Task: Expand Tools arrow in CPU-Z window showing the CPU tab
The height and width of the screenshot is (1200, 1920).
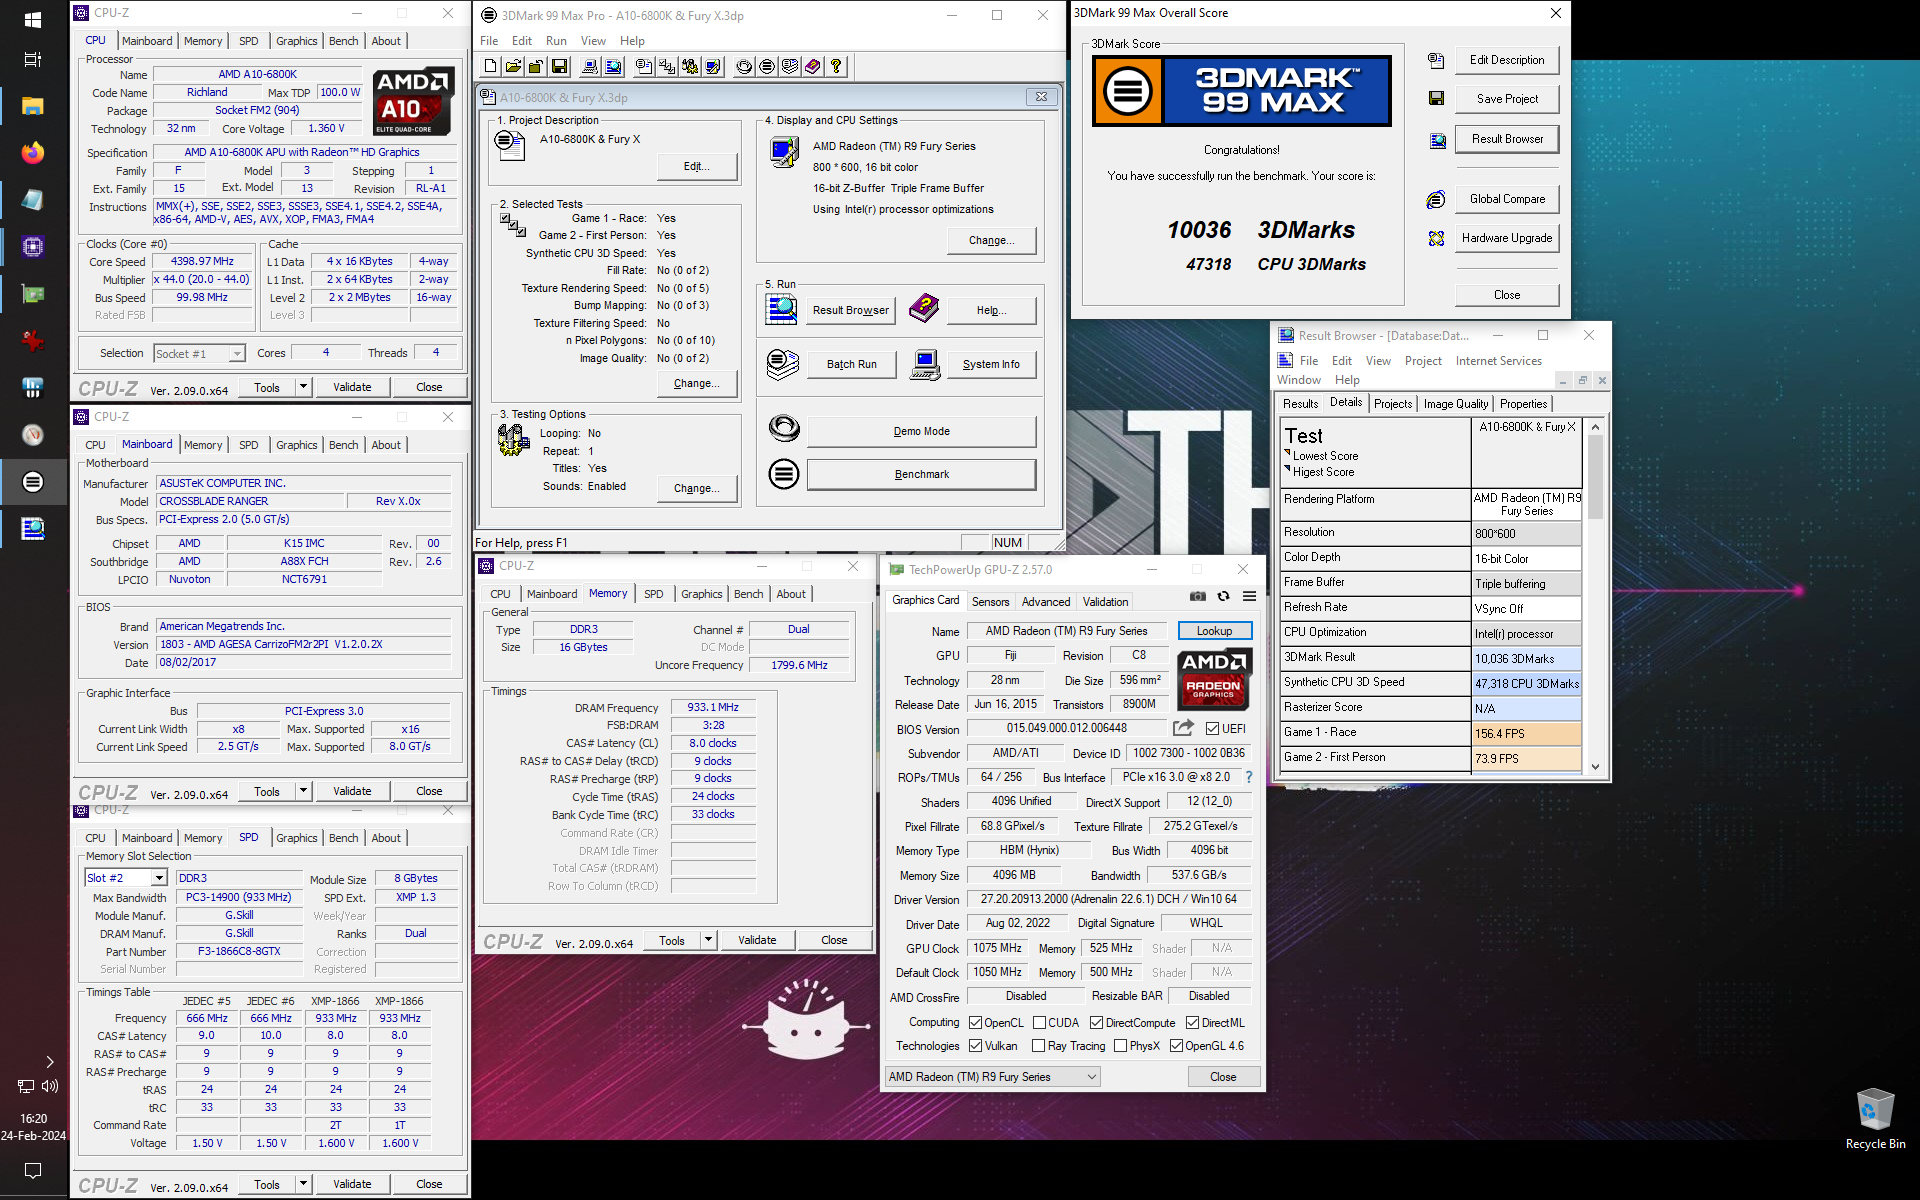Action: [x=303, y=387]
